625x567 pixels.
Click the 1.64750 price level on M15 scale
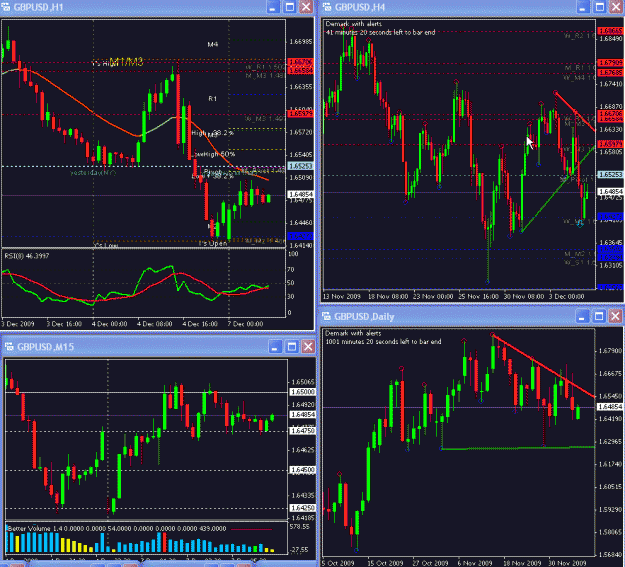[303, 431]
